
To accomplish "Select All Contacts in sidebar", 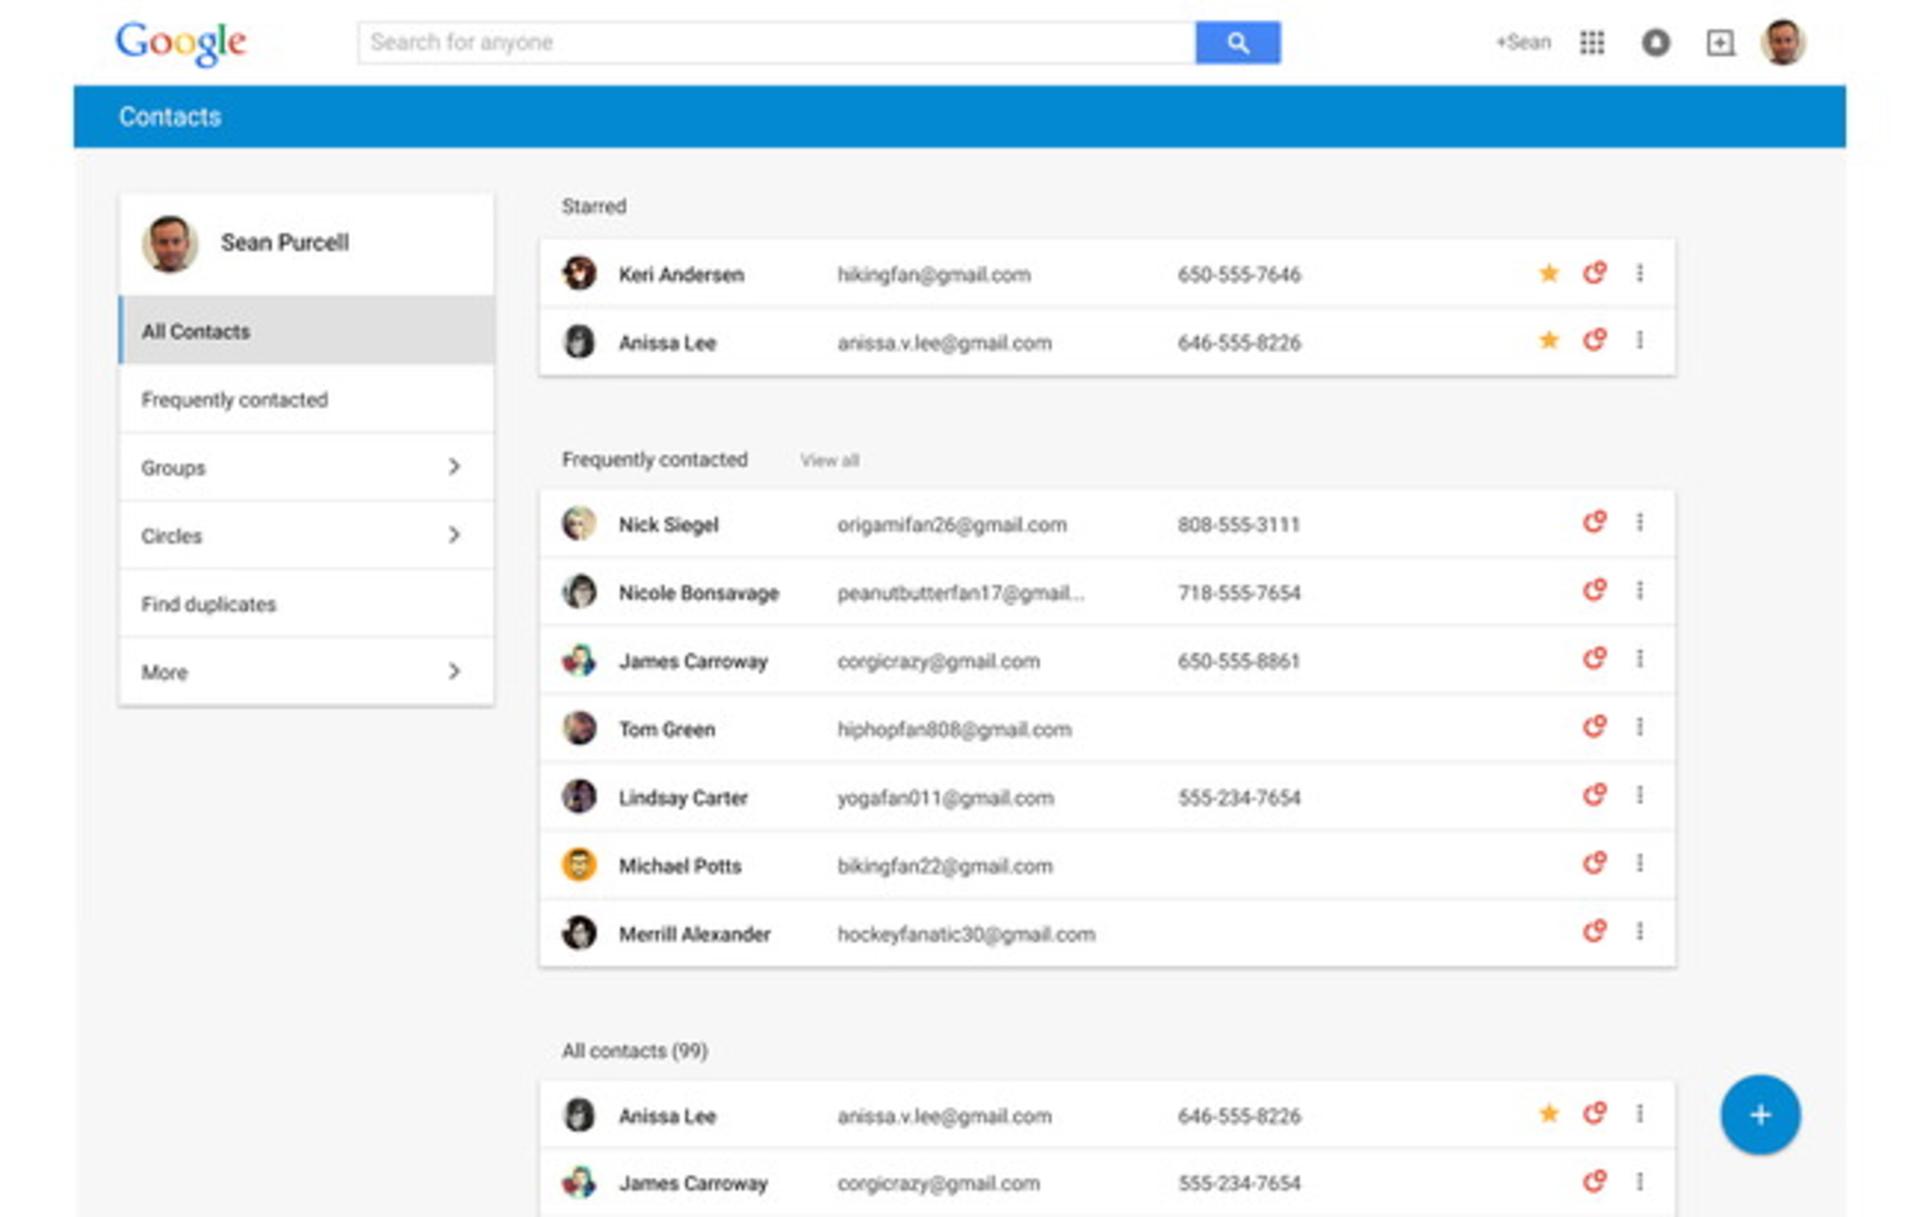I will point(306,330).
